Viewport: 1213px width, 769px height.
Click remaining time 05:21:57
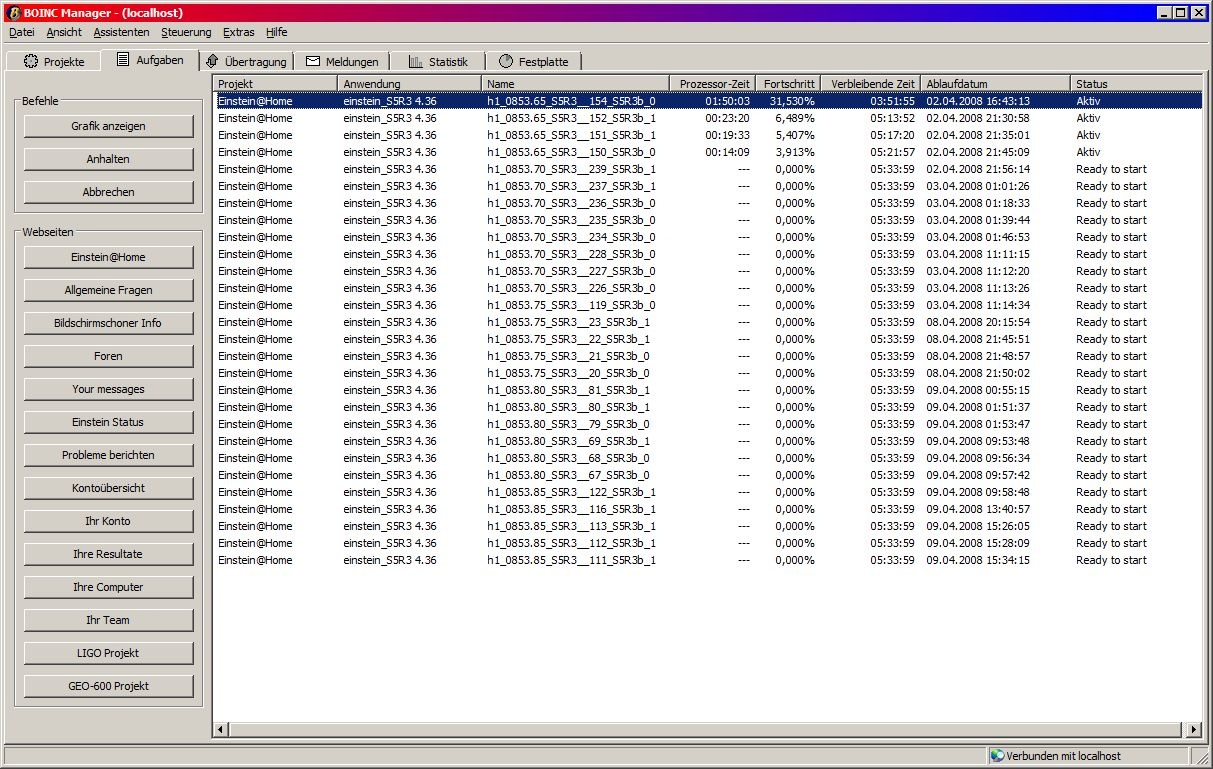pos(892,152)
